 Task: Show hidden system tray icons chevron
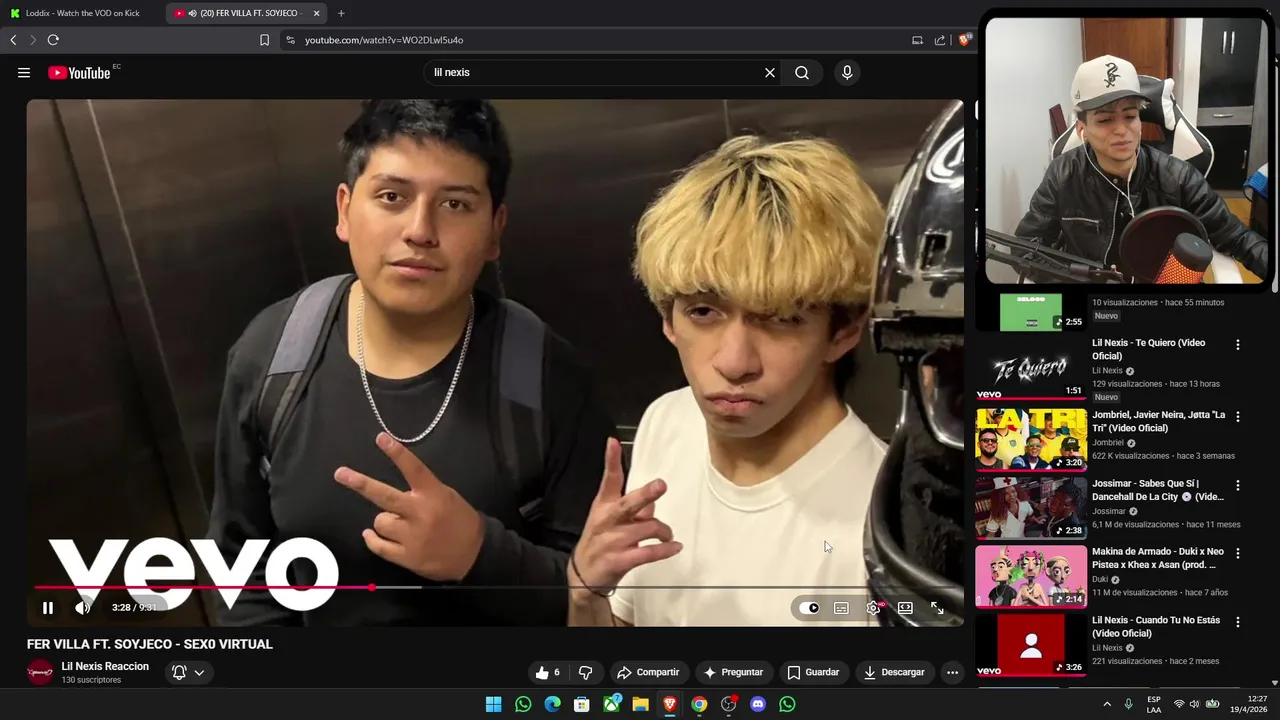point(1107,705)
